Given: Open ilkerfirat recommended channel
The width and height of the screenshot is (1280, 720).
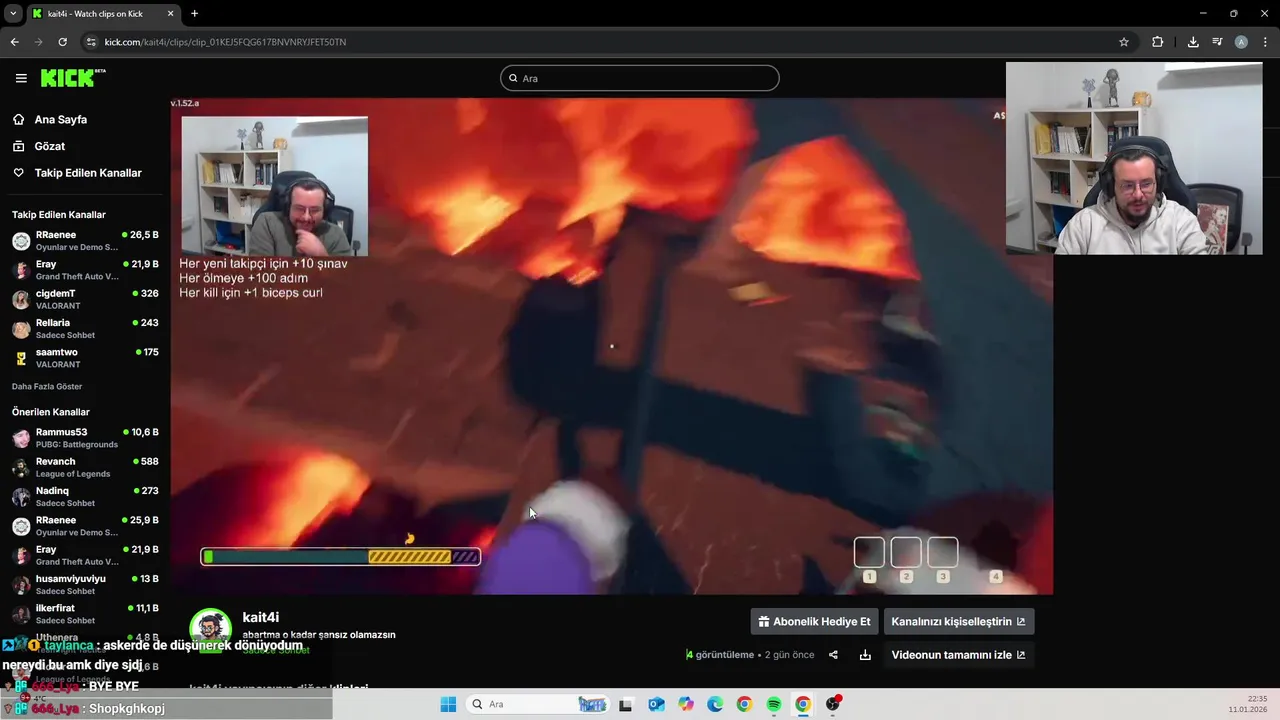Looking at the screenshot, I should pyautogui.click(x=85, y=613).
